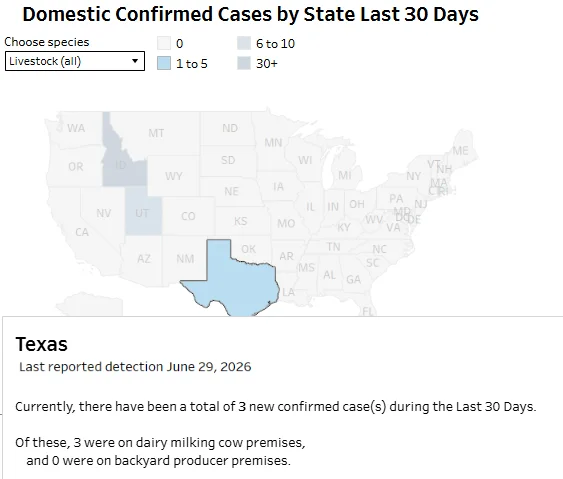563x479 pixels.
Task: Click Utah (UT) on the map
Action: (143, 214)
